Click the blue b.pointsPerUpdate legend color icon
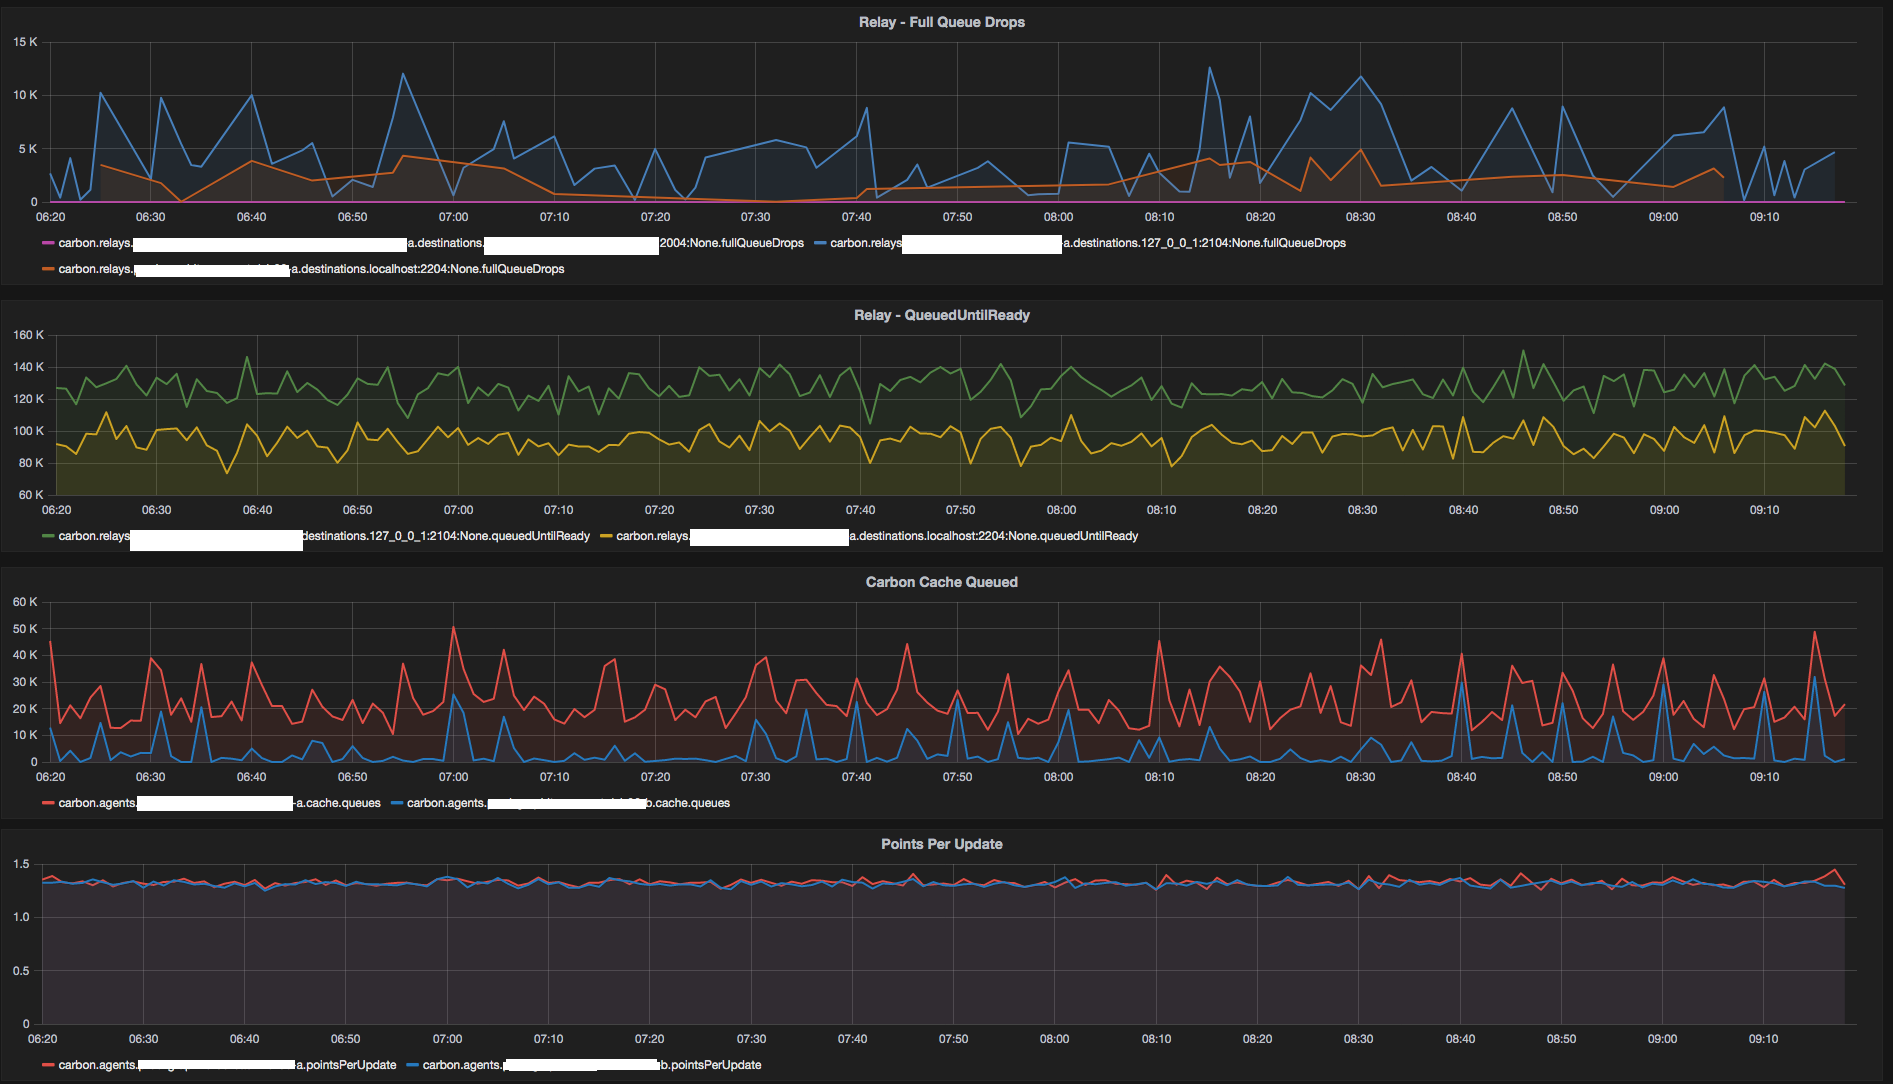Image resolution: width=1893 pixels, height=1084 pixels. tap(412, 1066)
